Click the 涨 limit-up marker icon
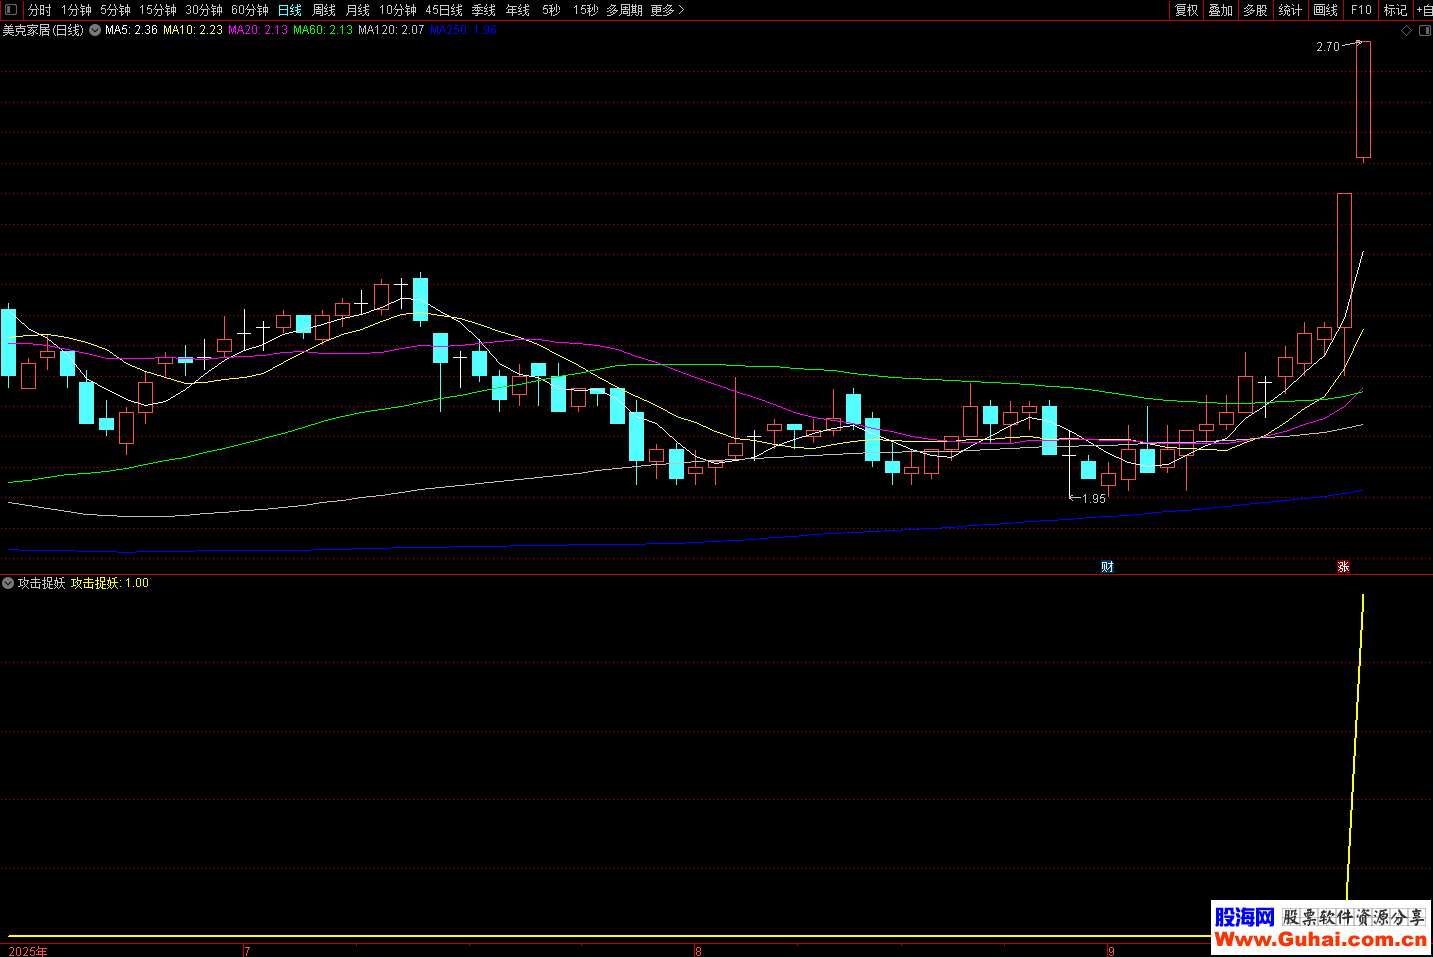 (x=1344, y=567)
